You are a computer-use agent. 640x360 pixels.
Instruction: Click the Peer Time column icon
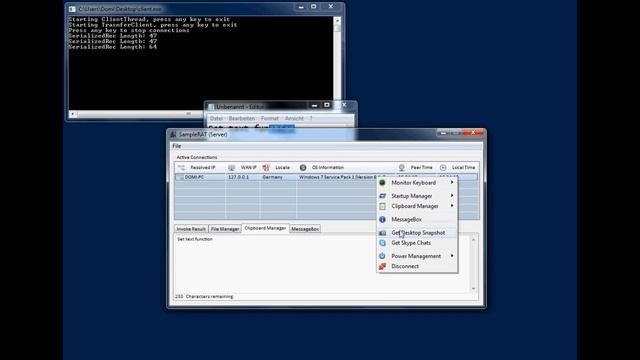pyautogui.click(x=402, y=167)
